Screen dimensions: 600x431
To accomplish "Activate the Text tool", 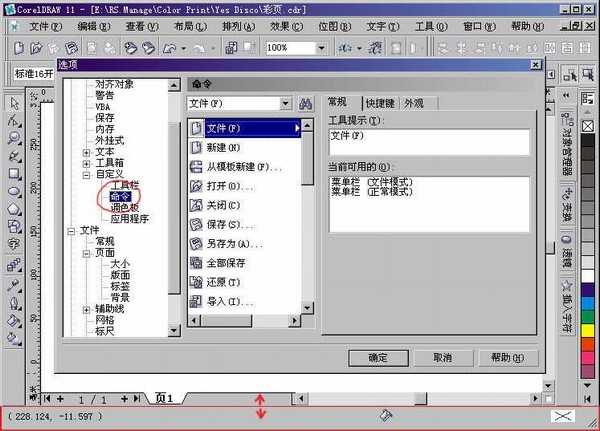I will point(14,244).
